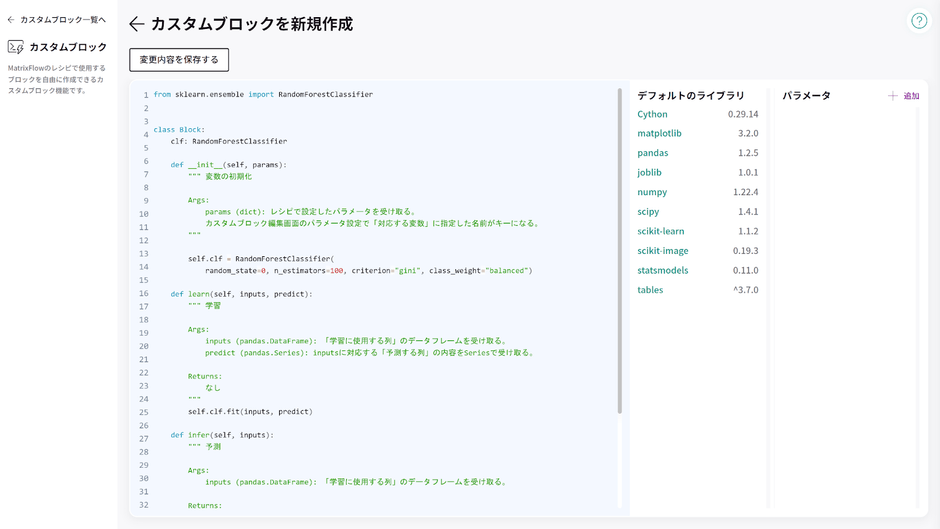Open the numpy library link
940x529 pixels.
tap(652, 192)
